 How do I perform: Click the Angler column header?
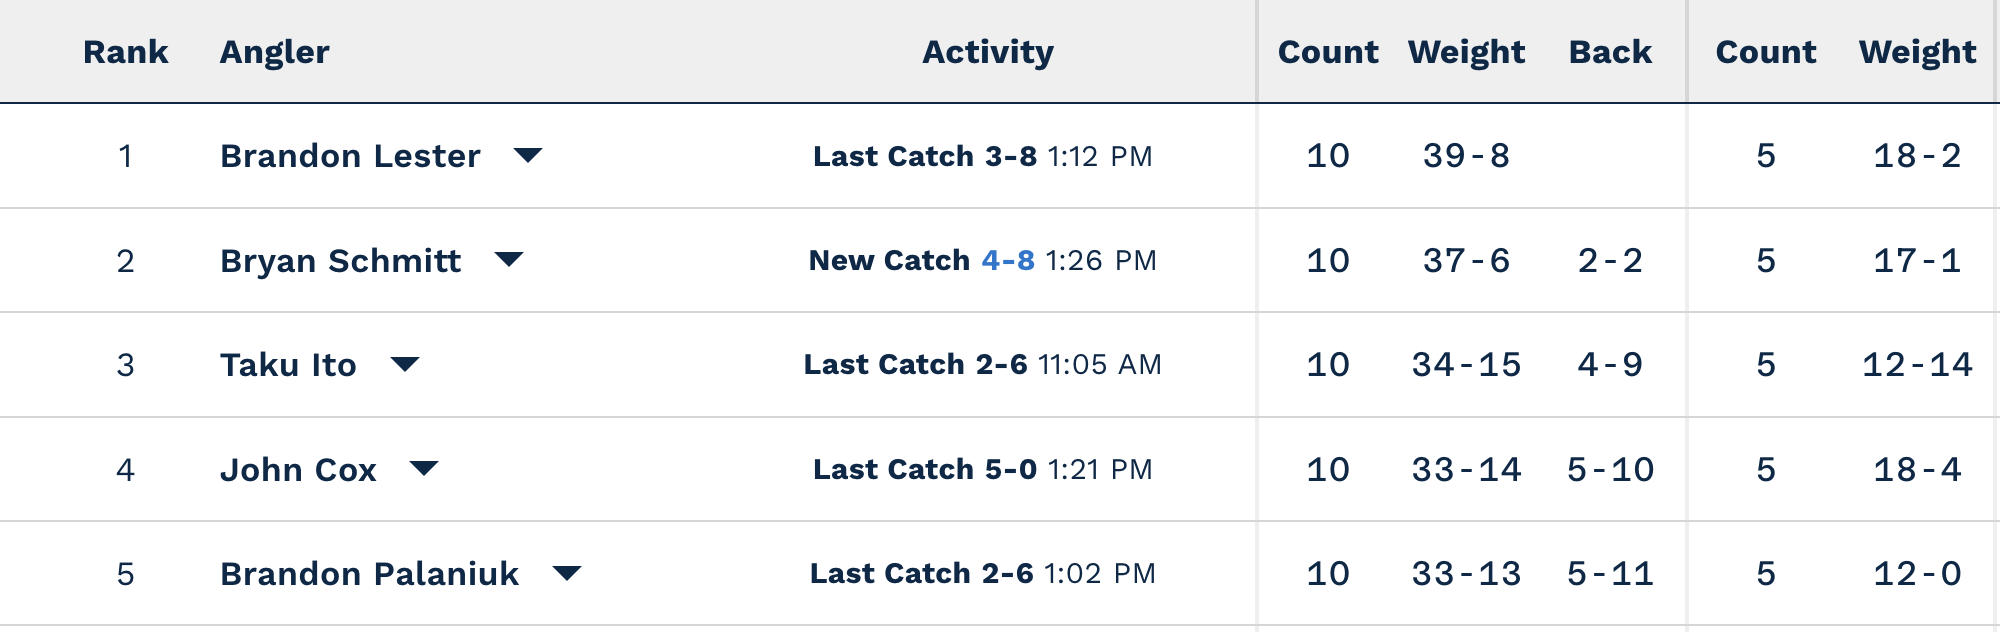pos(274,52)
